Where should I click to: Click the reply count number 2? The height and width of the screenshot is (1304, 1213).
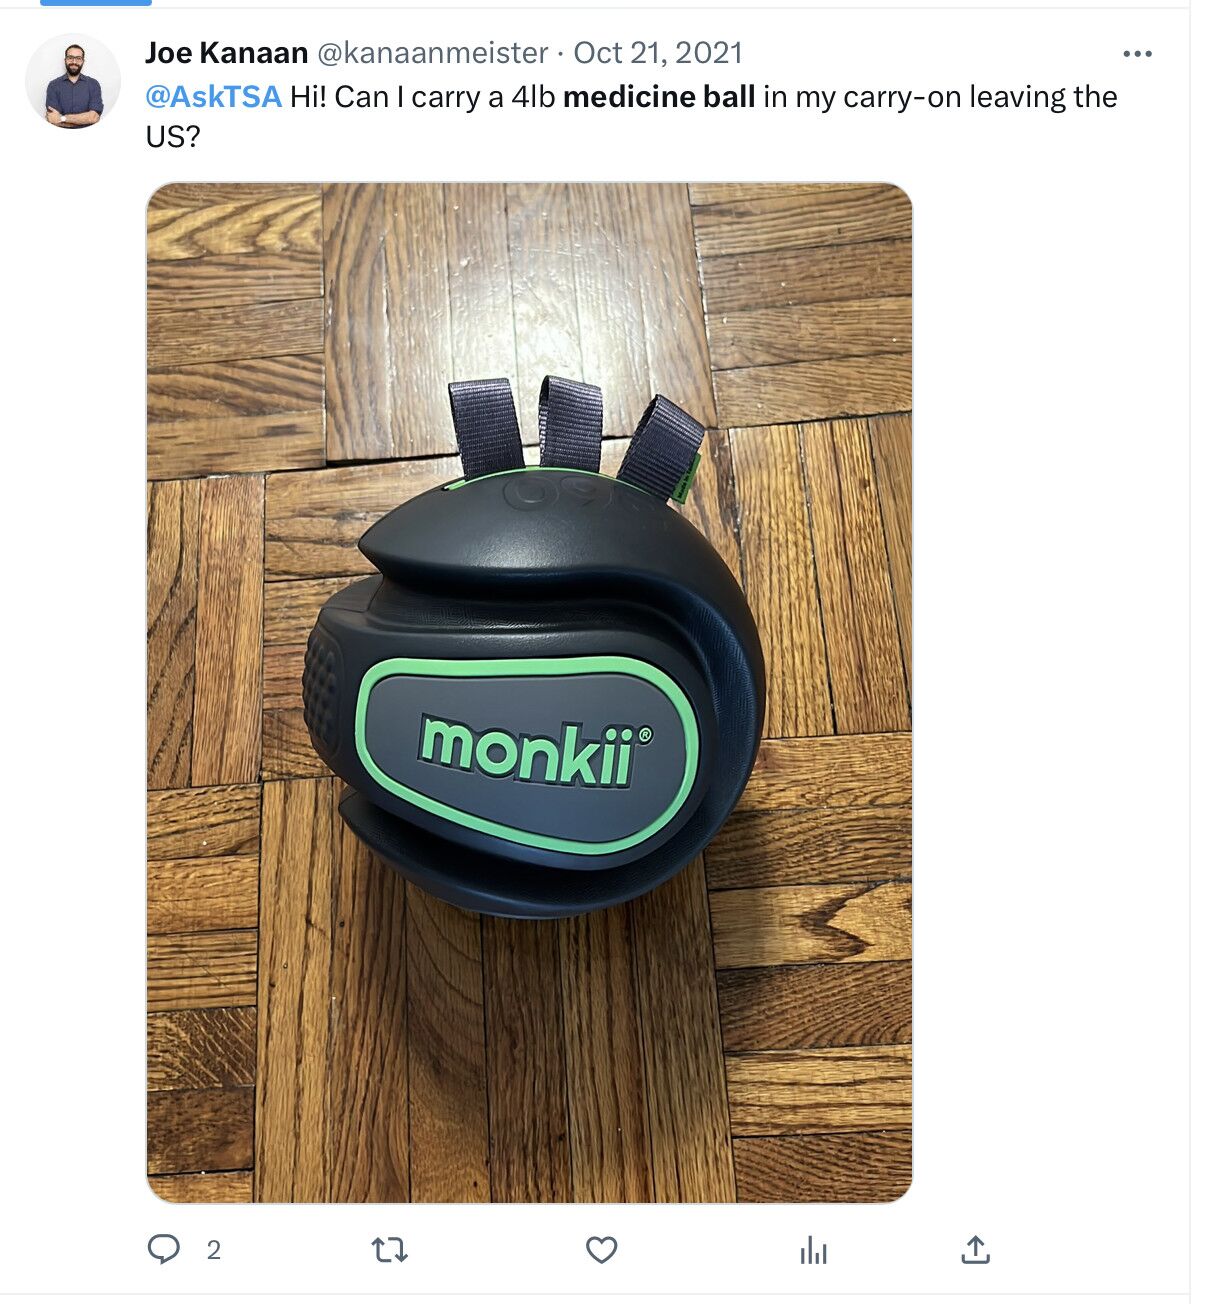(213, 1250)
